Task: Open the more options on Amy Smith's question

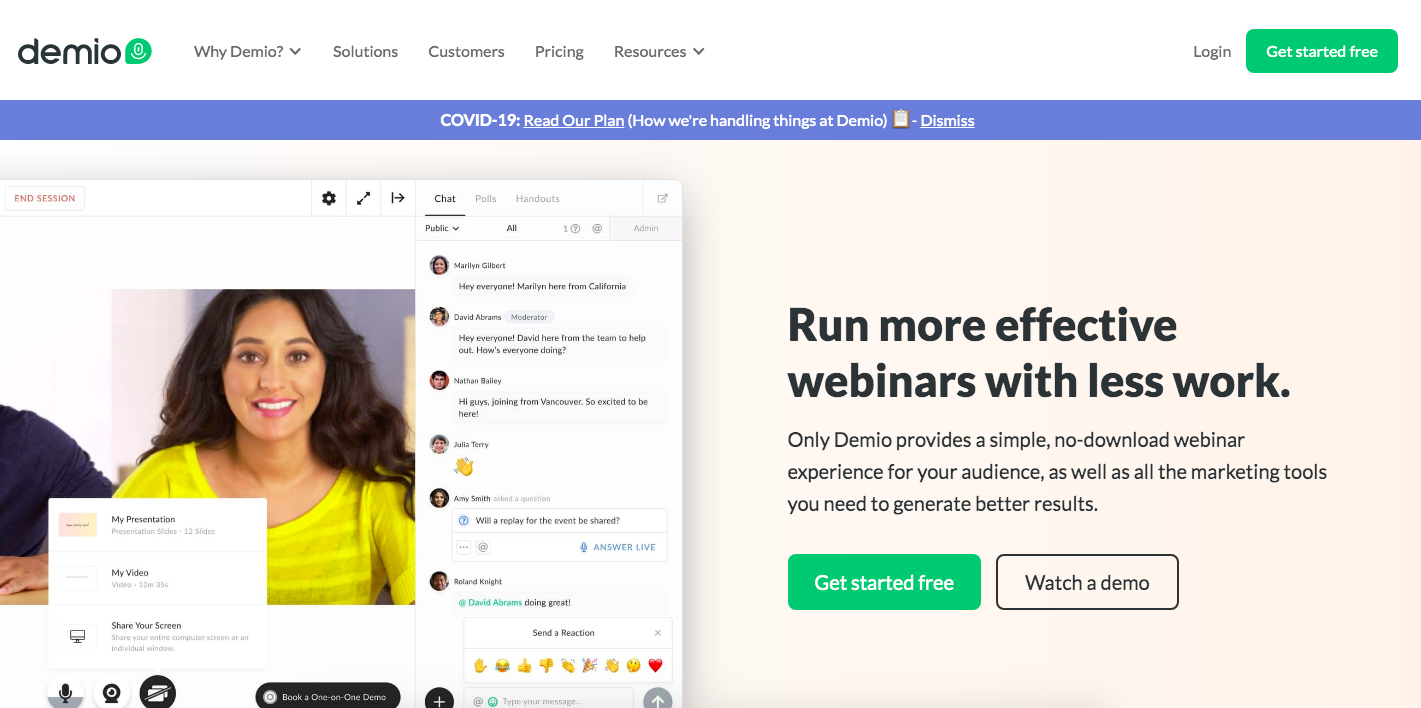Action: (x=463, y=547)
